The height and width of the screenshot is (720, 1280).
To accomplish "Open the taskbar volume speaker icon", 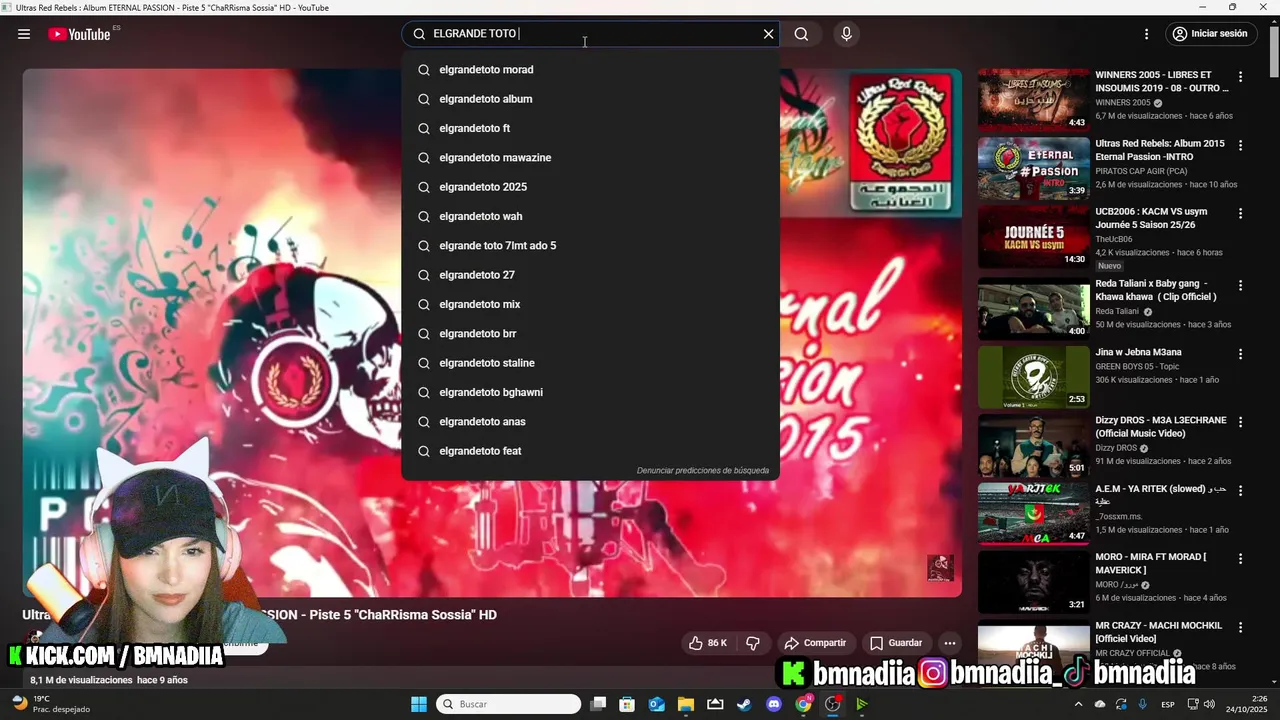I will pos(1209,704).
